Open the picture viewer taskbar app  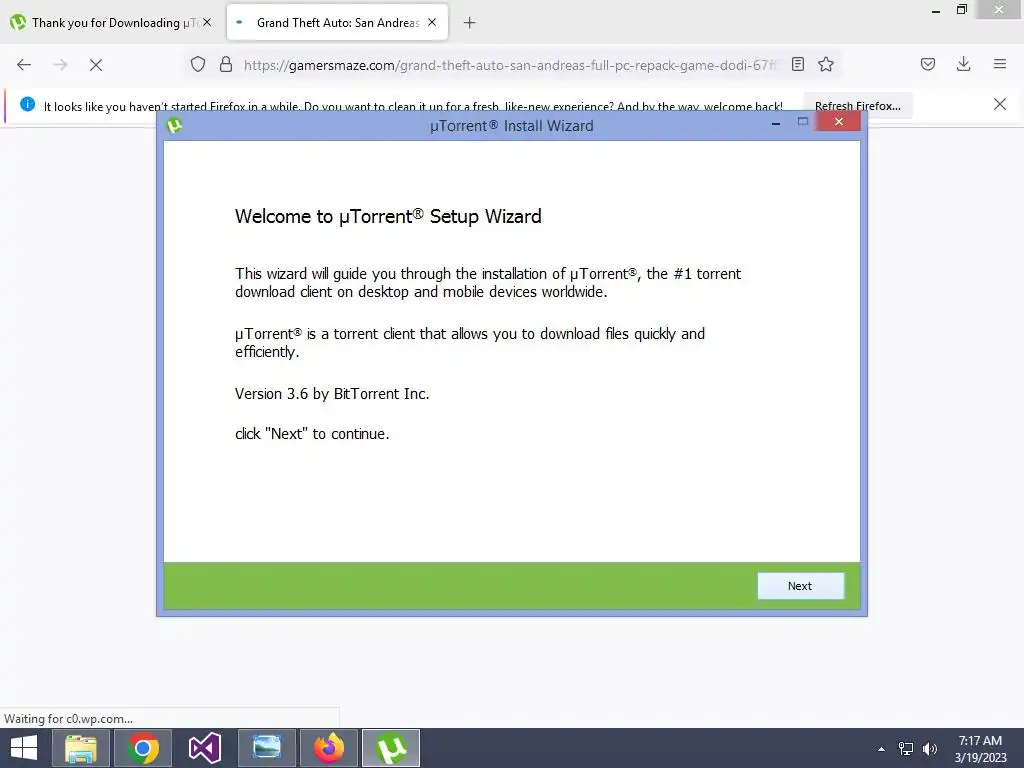[x=266, y=748]
